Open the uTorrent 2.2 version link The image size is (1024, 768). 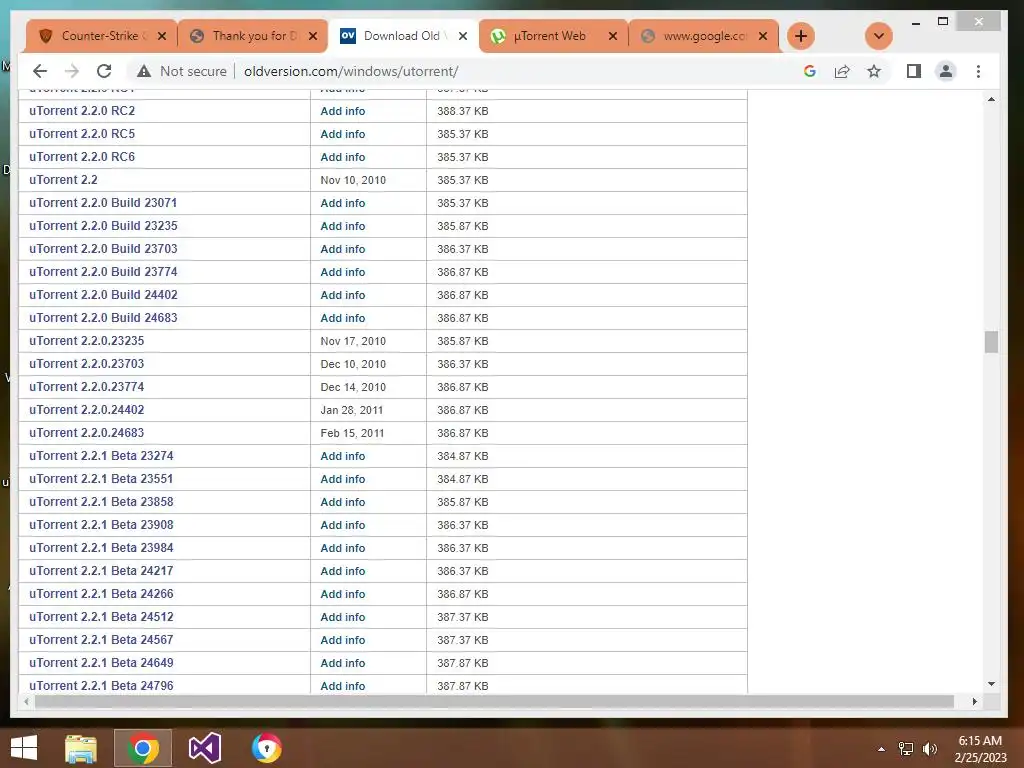63,180
